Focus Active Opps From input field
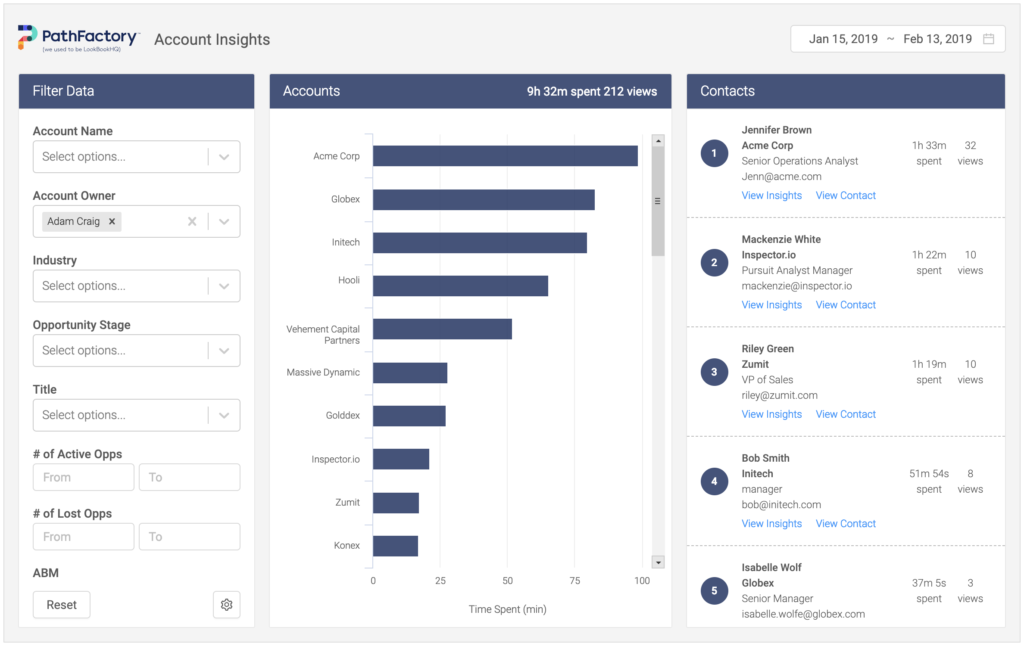1024x646 pixels. (83, 478)
